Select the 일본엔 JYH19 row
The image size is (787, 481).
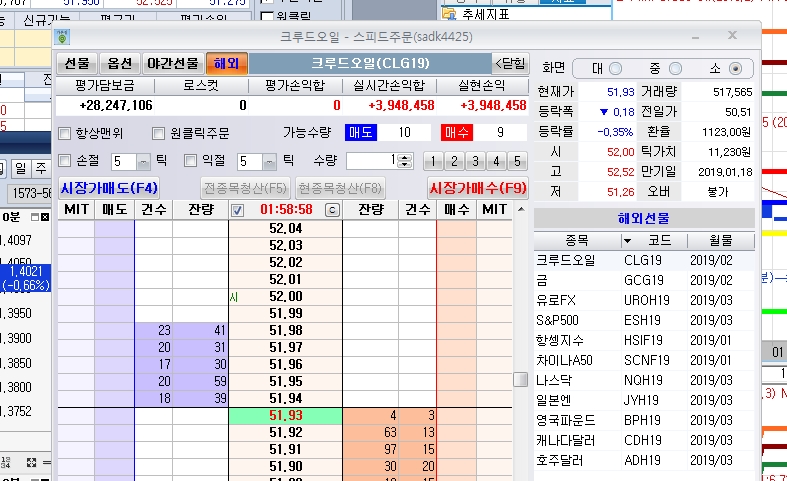click(644, 401)
